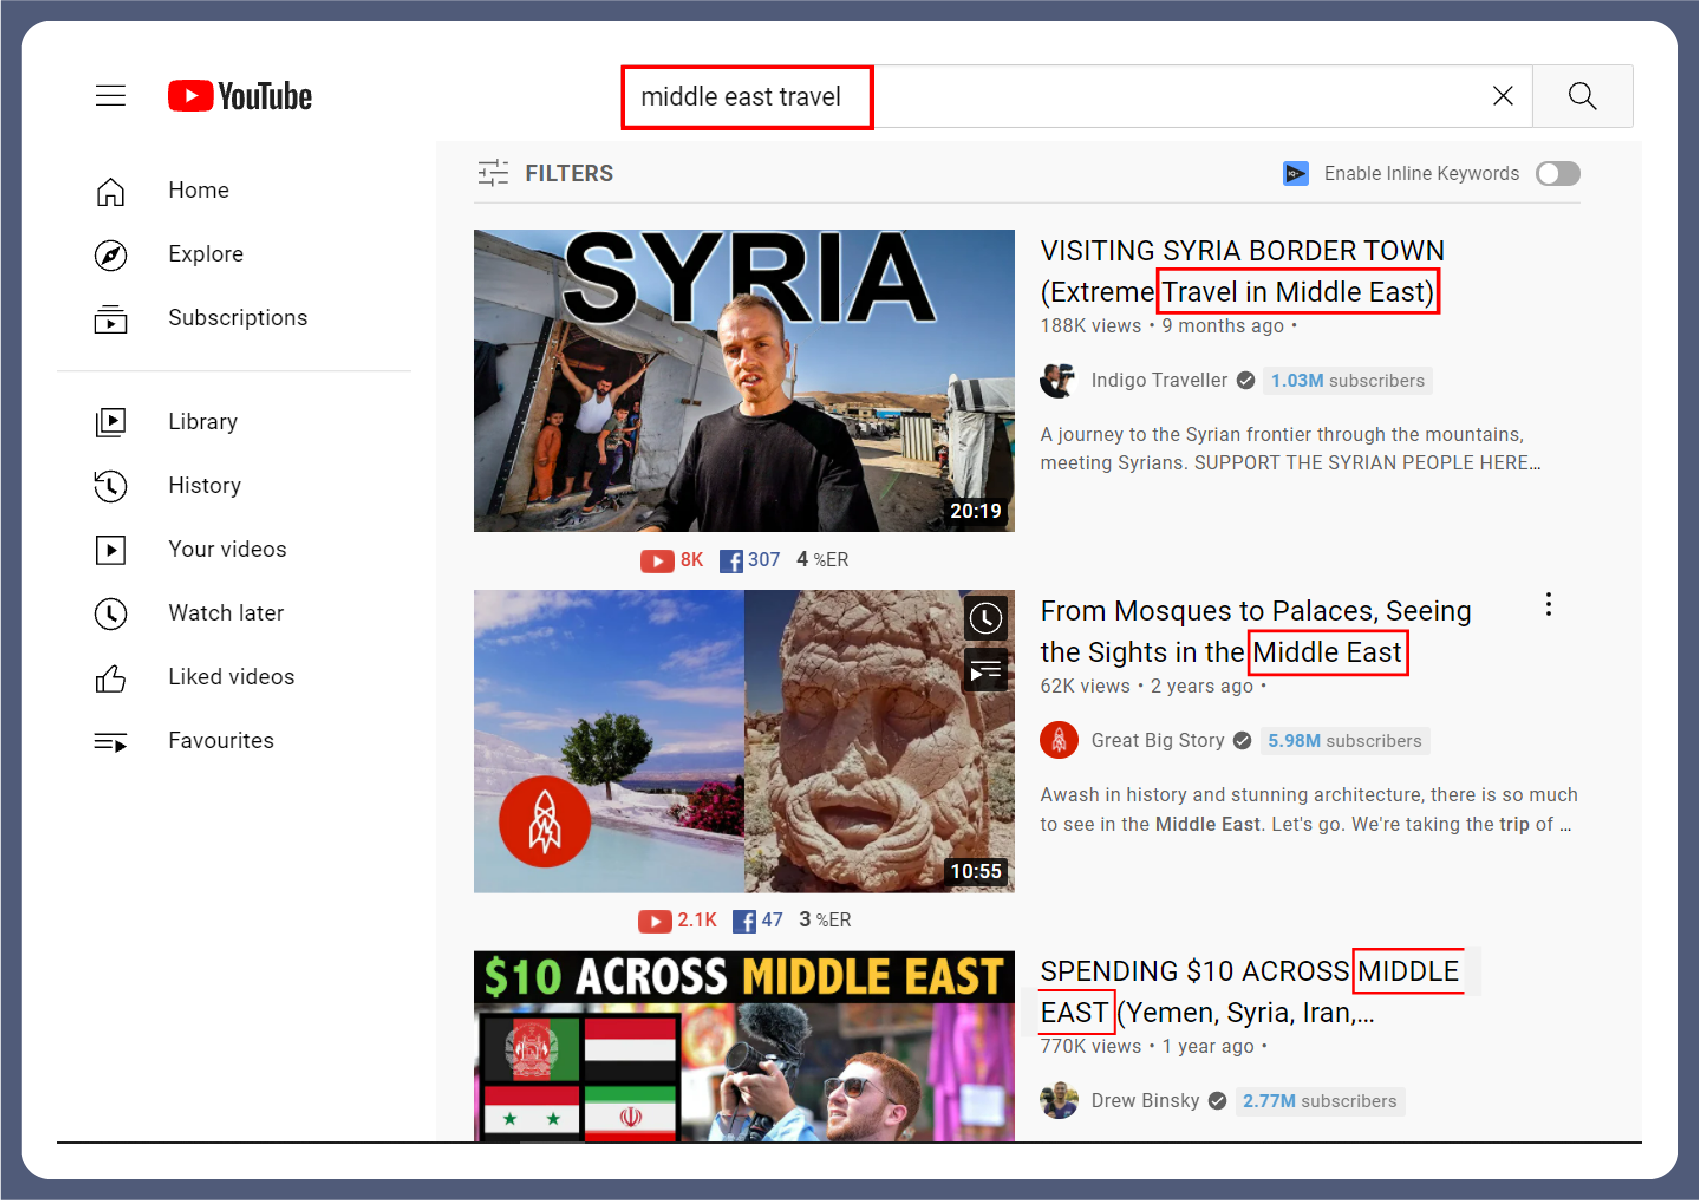
Task: Click the History clock icon
Action: pyautogui.click(x=111, y=486)
